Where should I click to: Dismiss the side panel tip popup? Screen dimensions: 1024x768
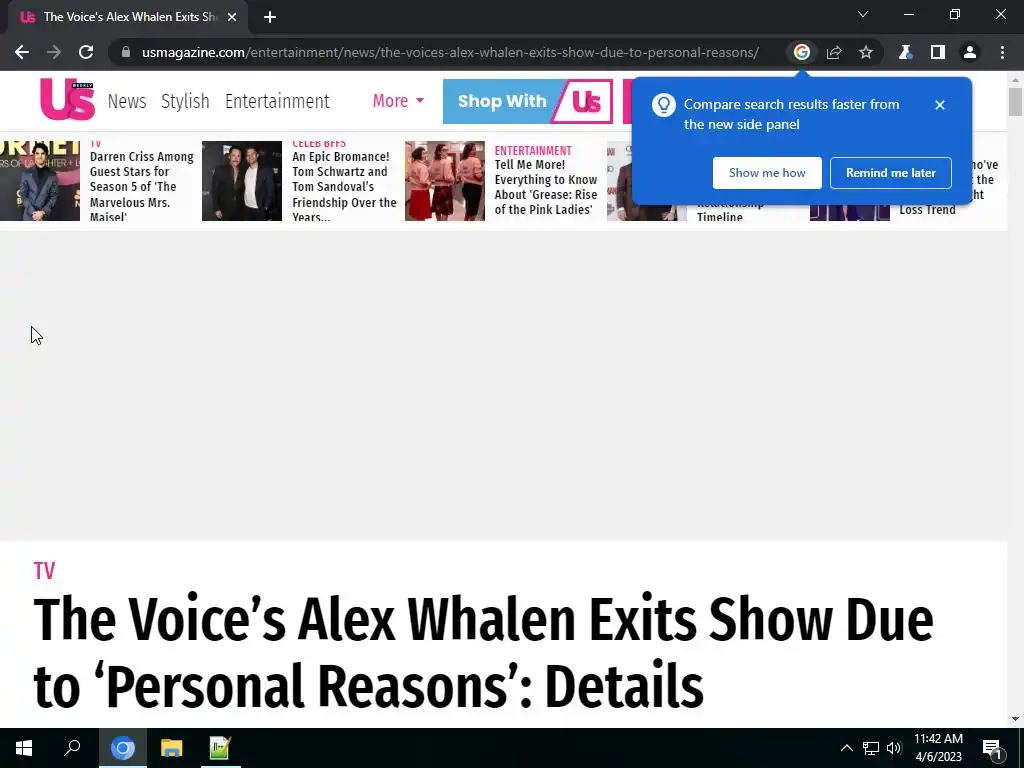coord(940,104)
